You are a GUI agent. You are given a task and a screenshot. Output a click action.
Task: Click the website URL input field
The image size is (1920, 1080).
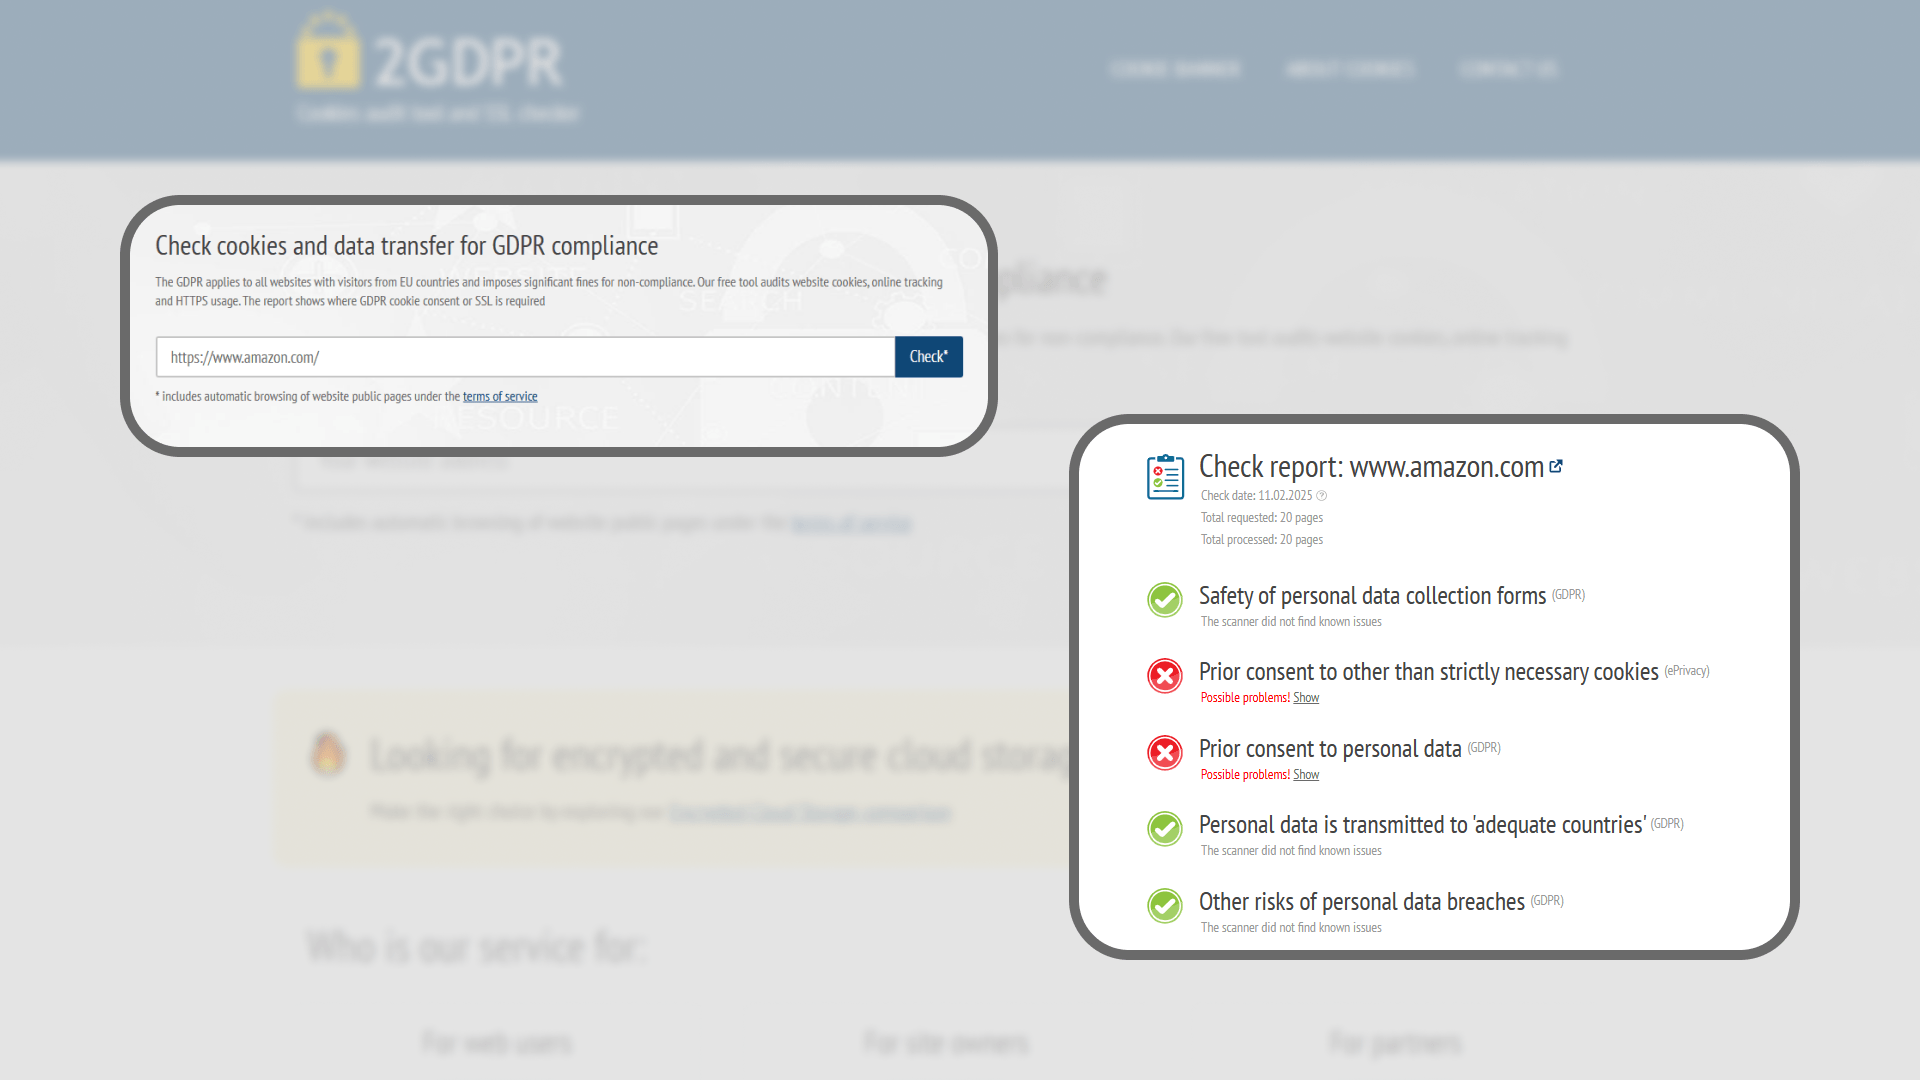[x=525, y=357]
